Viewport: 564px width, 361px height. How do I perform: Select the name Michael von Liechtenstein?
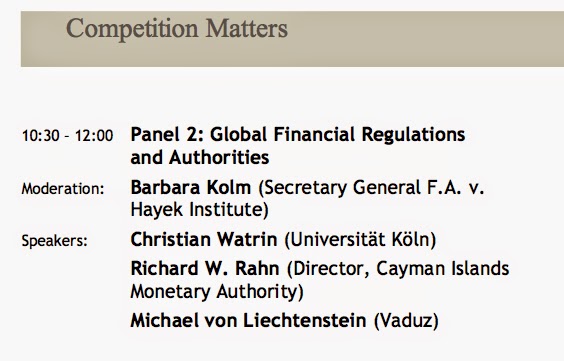(x=248, y=320)
